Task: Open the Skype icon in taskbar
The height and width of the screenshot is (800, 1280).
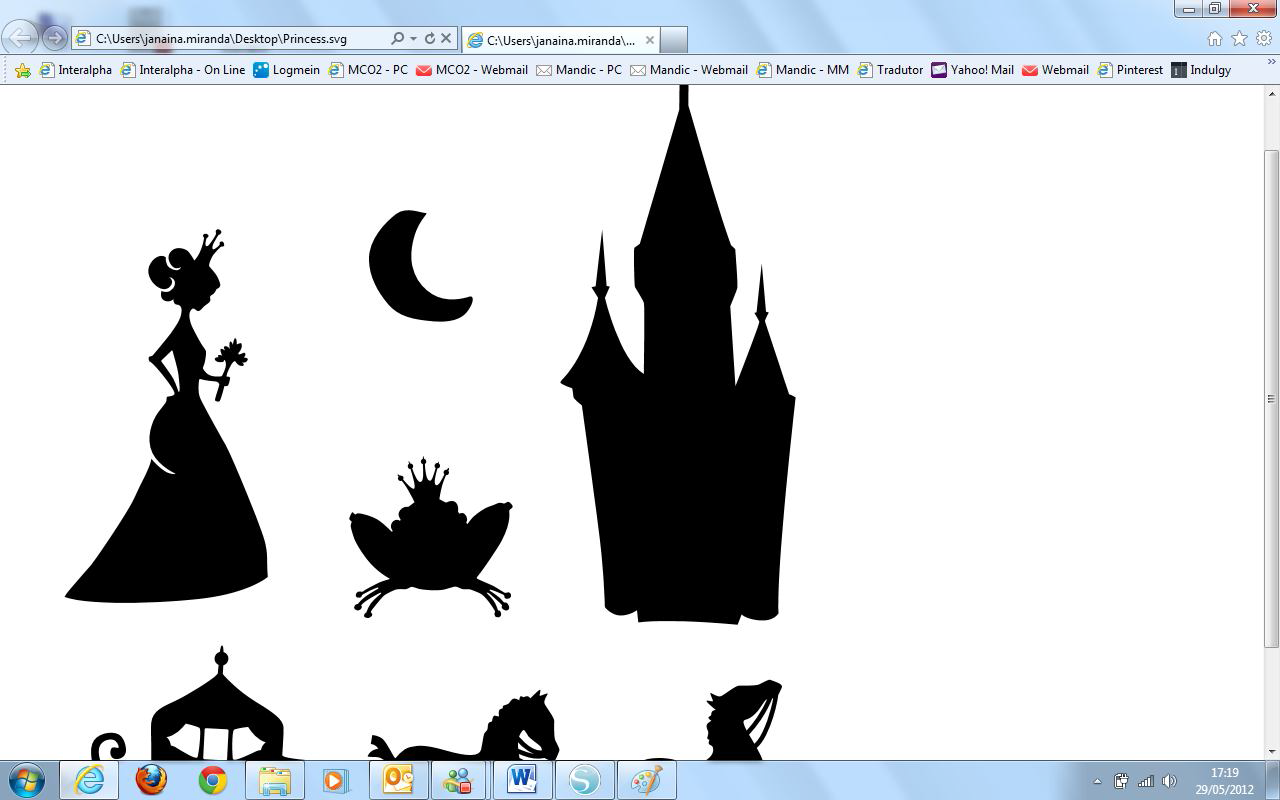Action: [x=584, y=780]
